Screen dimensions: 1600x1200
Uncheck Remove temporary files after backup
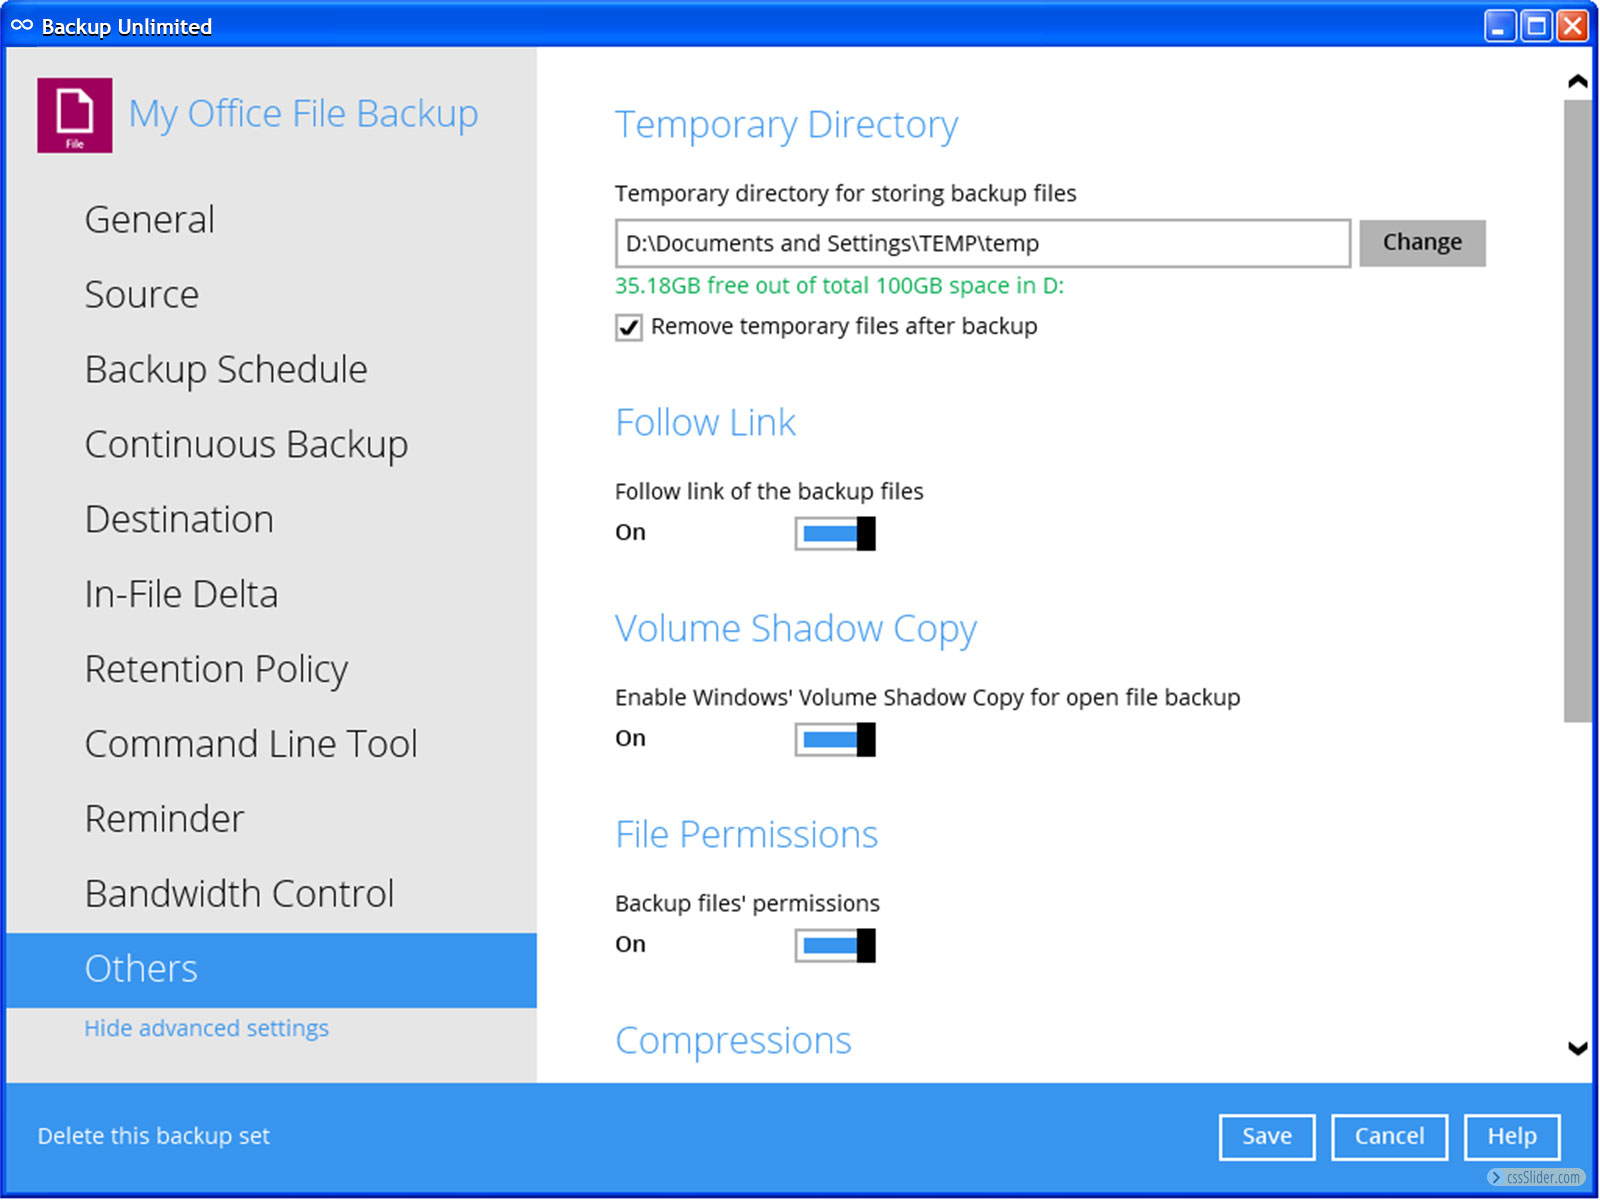(629, 328)
